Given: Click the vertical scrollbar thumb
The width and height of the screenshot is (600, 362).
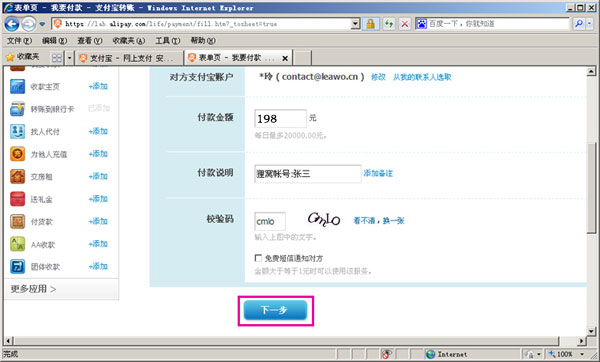Looking at the screenshot, I should click(591, 188).
